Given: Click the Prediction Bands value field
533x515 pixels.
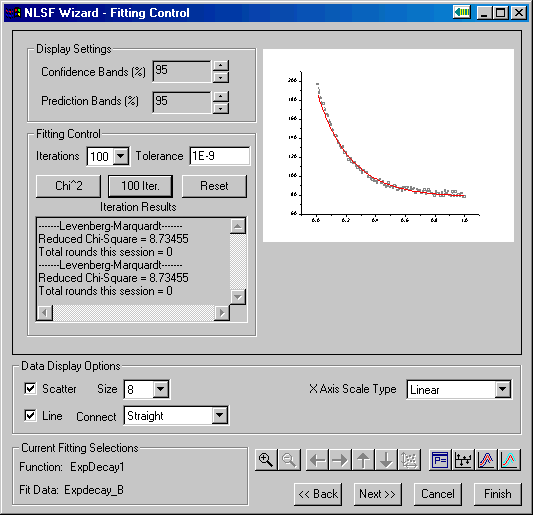Looking at the screenshot, I should pos(182,102).
